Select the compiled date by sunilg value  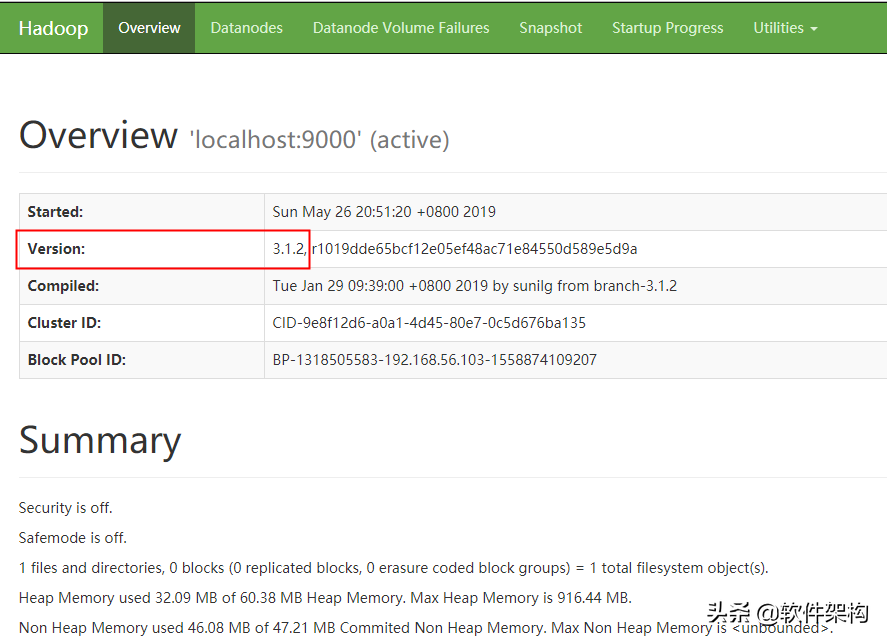[475, 286]
